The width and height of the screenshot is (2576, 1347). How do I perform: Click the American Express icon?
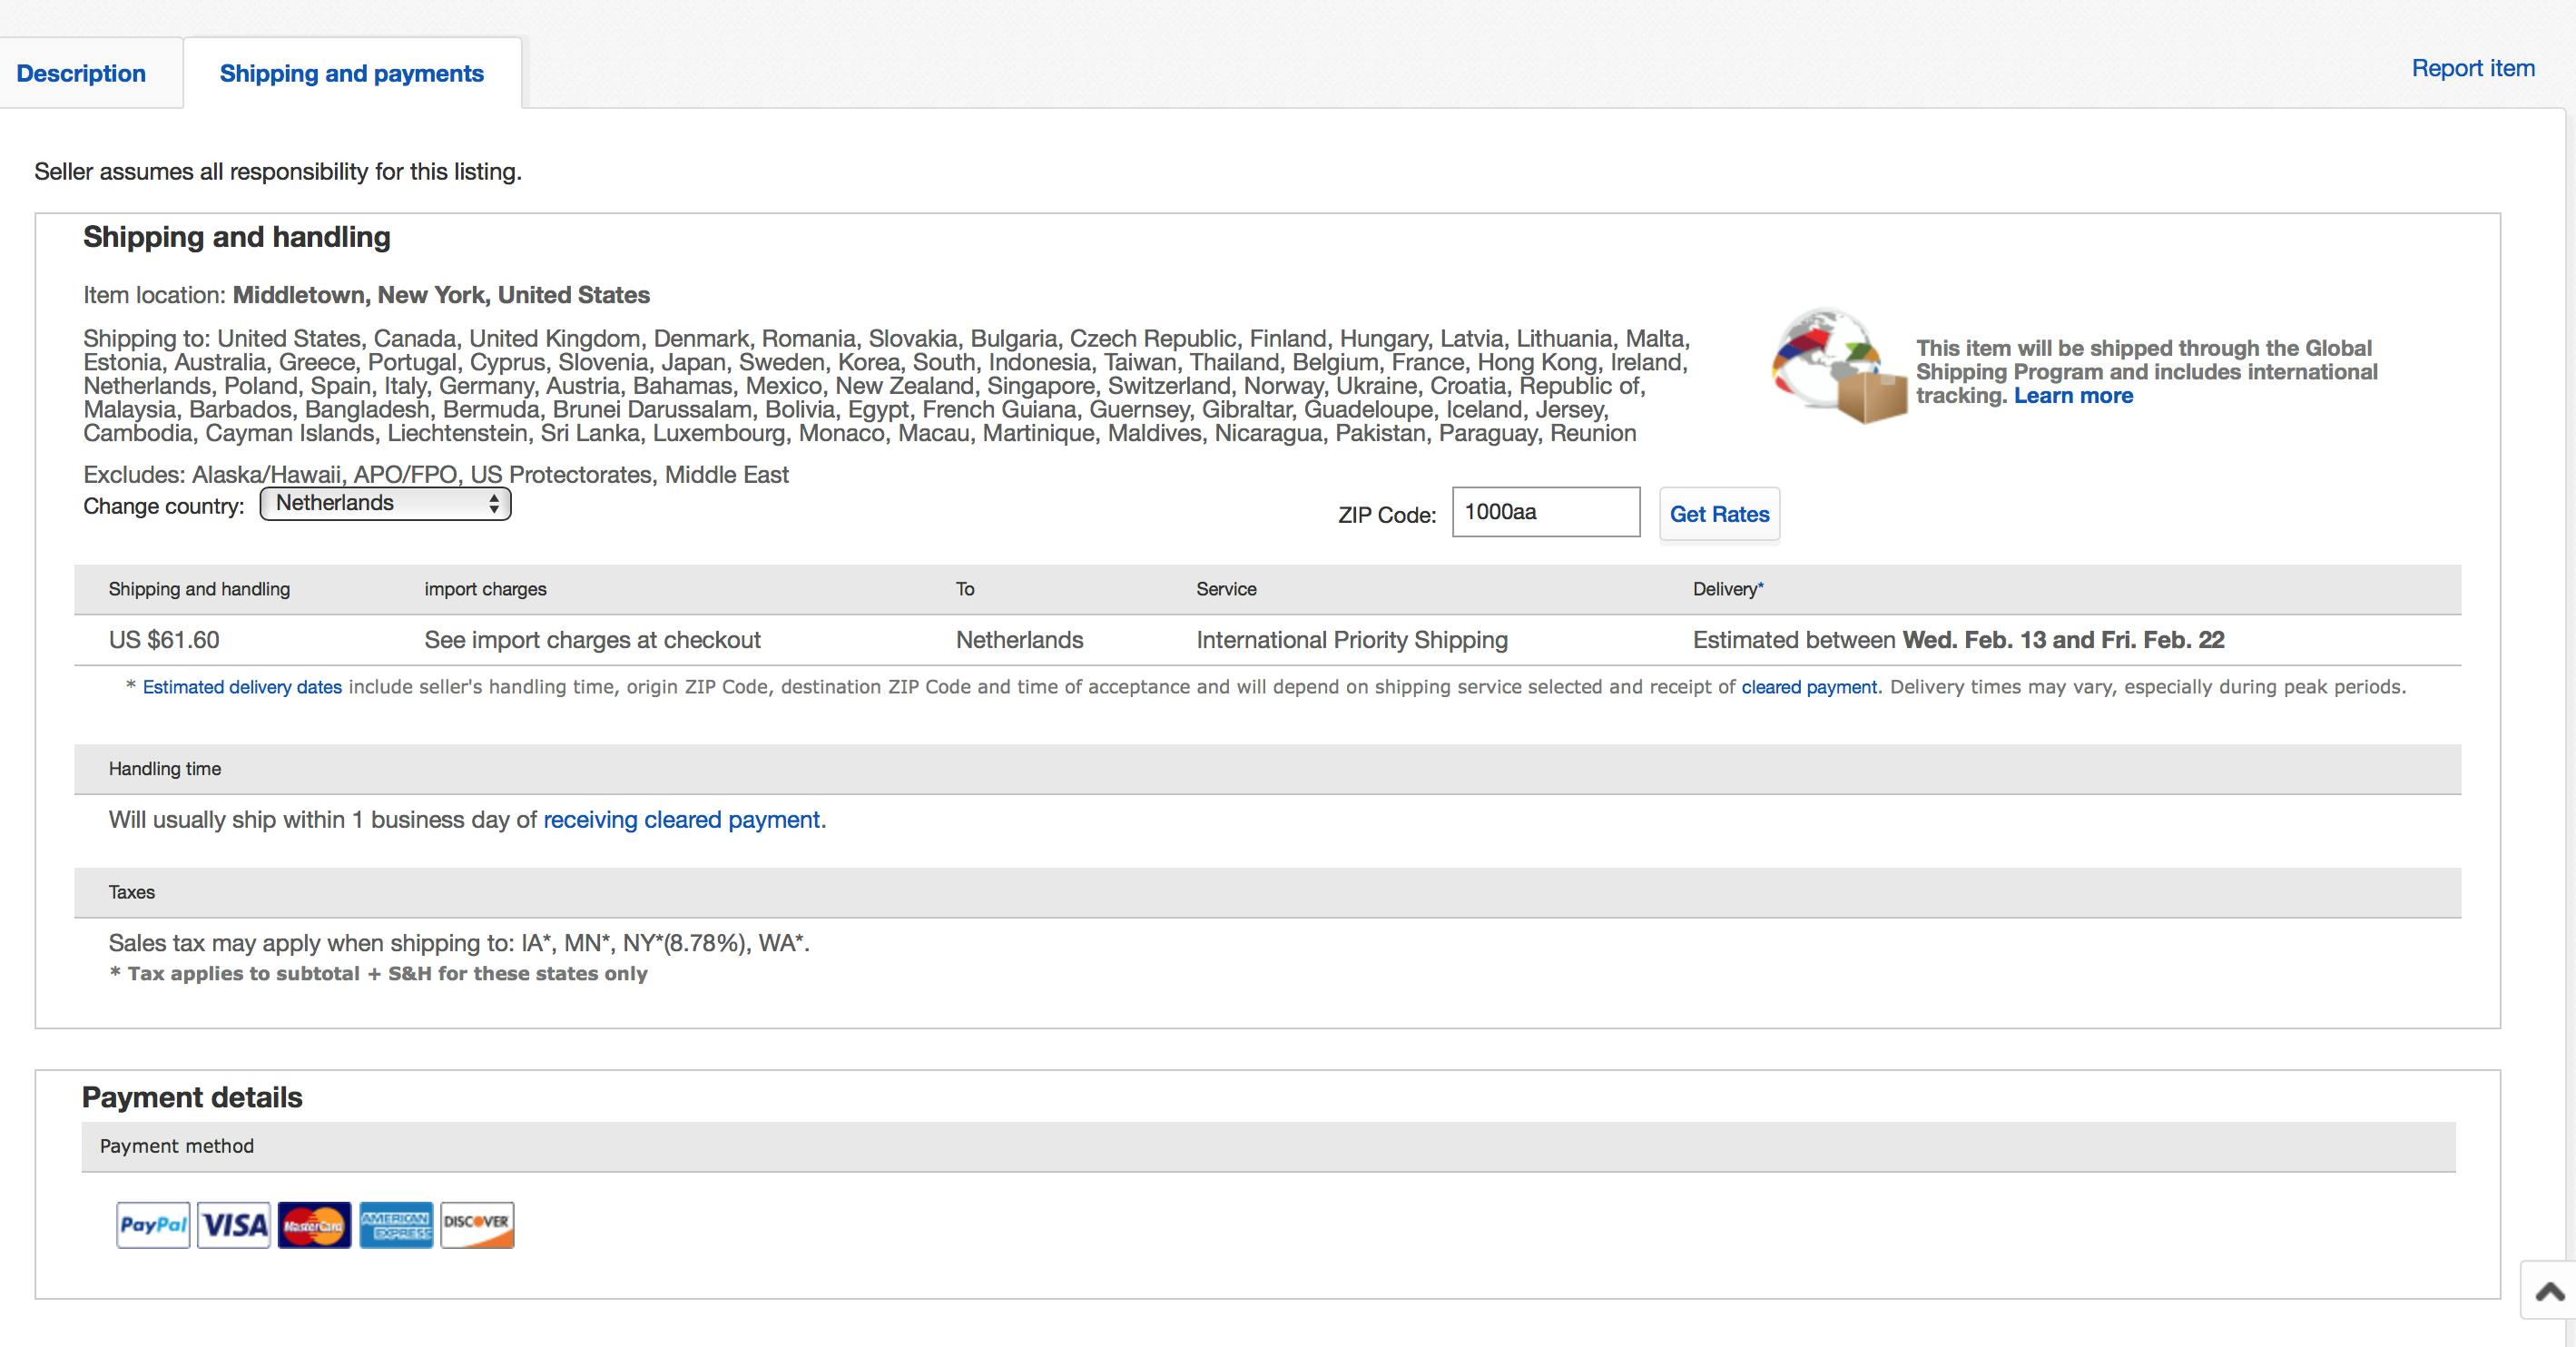(396, 1224)
